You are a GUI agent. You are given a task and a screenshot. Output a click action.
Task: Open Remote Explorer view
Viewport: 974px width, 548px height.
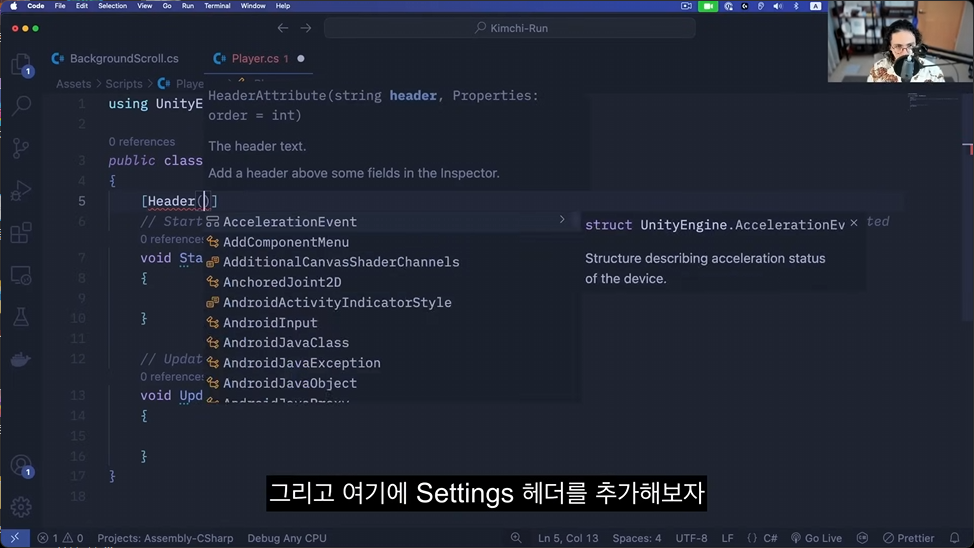point(21,275)
